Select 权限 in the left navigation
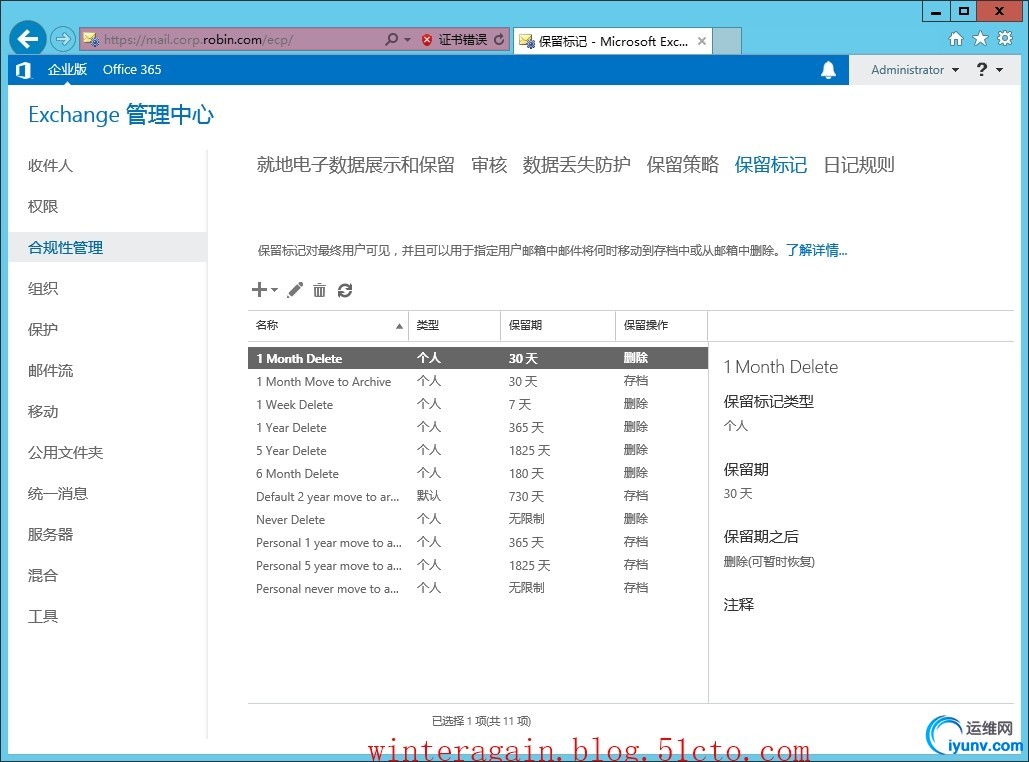 43,207
